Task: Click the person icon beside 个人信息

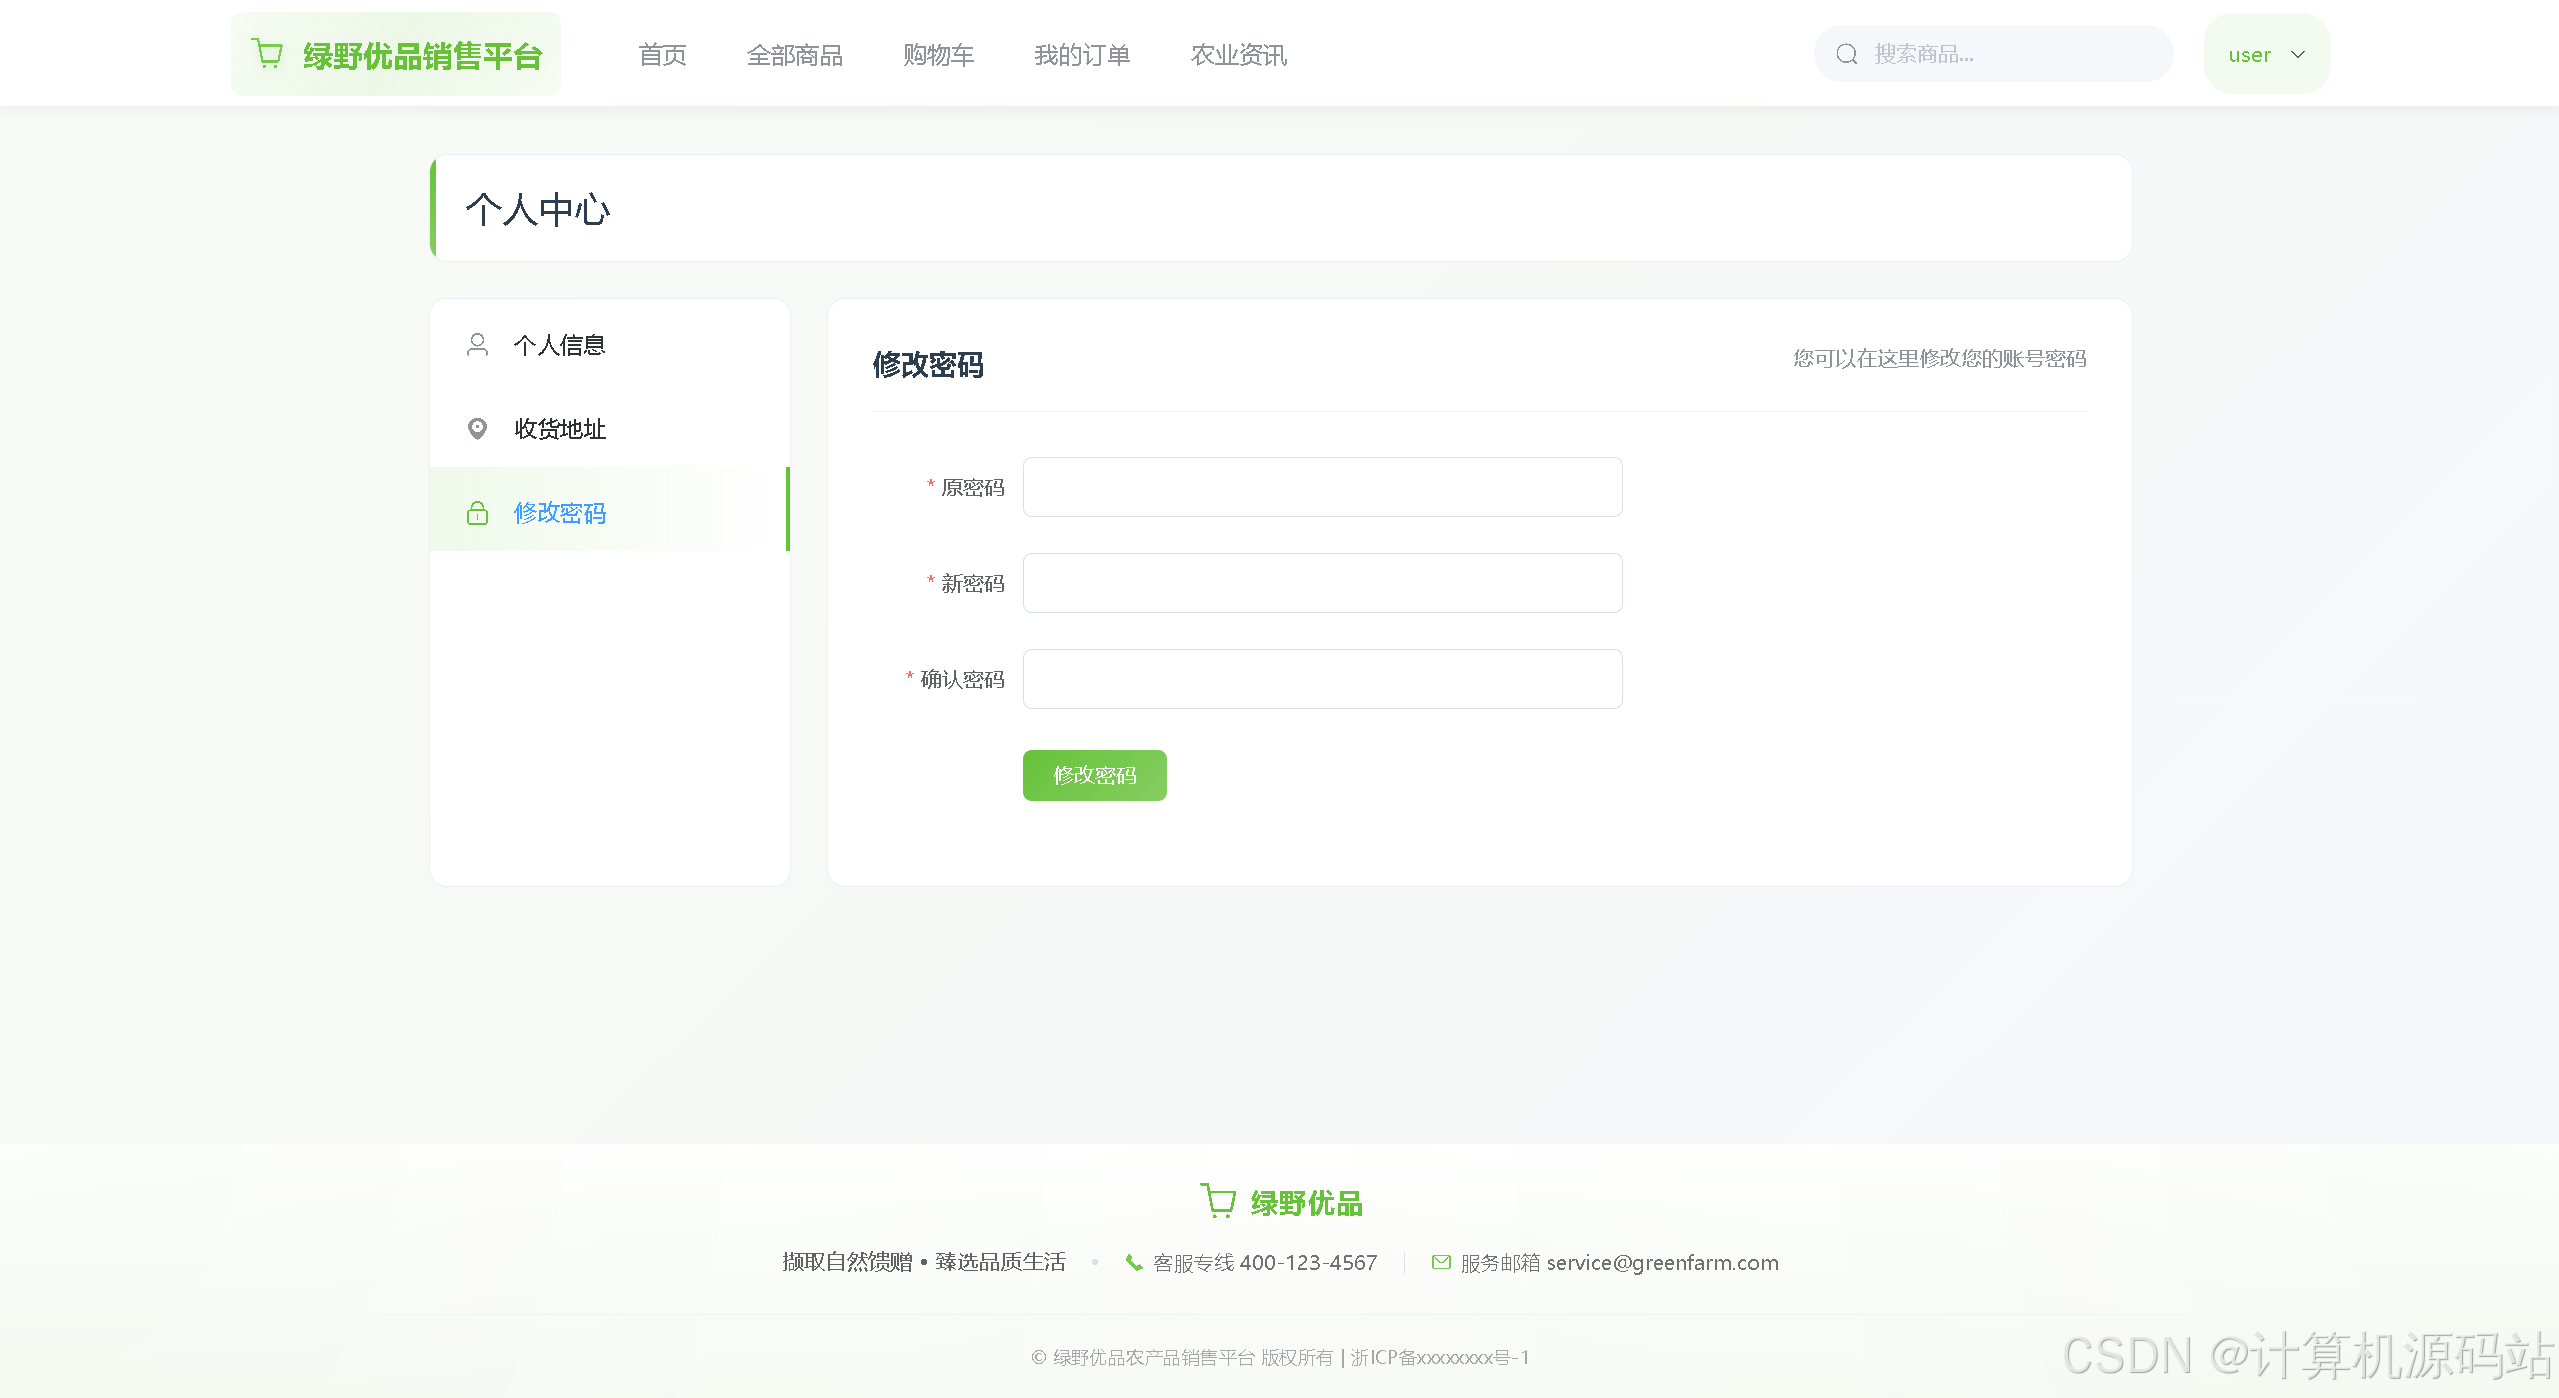Action: [x=477, y=345]
